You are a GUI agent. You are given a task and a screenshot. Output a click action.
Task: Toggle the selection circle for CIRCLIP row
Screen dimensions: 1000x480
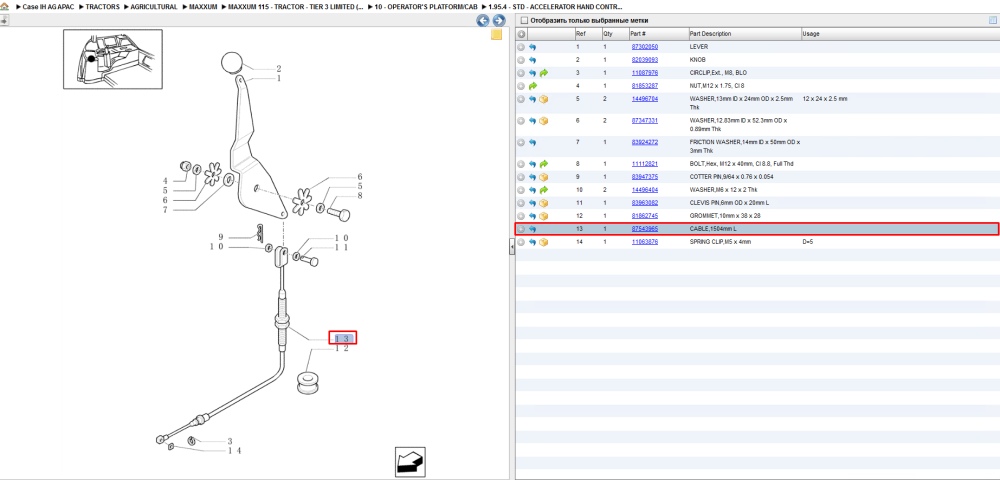point(521,73)
